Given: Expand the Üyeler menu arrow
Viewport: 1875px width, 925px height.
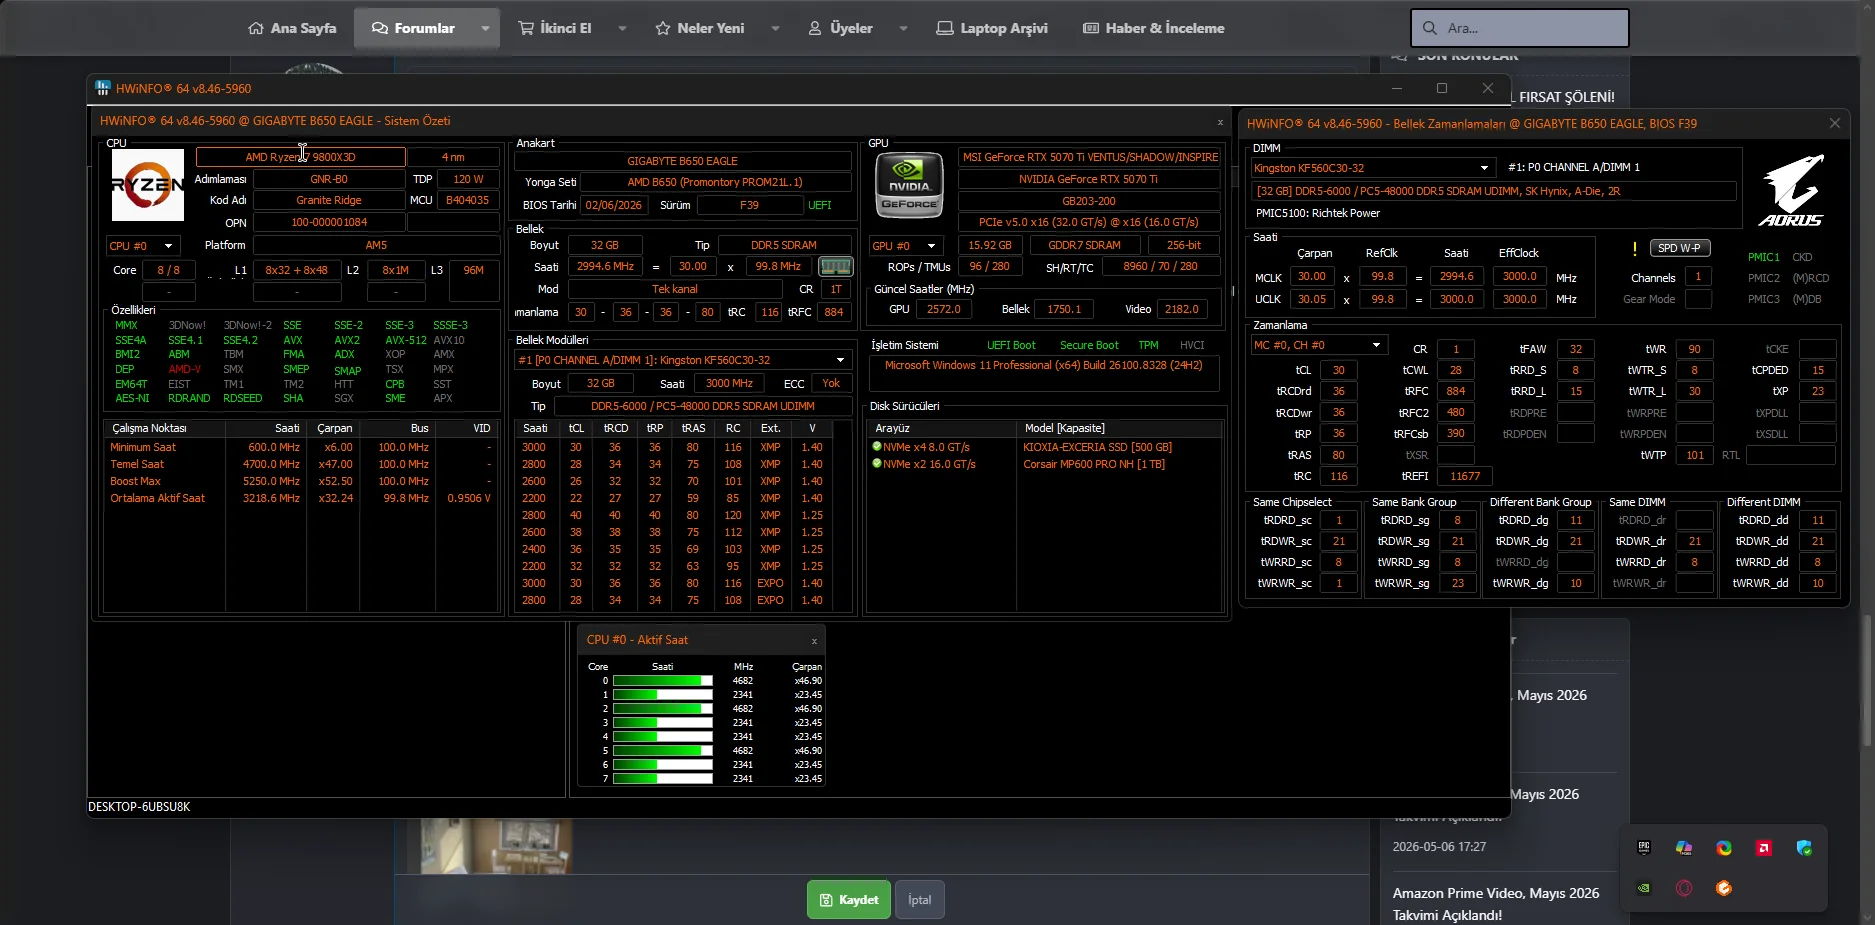Looking at the screenshot, I should pos(903,28).
